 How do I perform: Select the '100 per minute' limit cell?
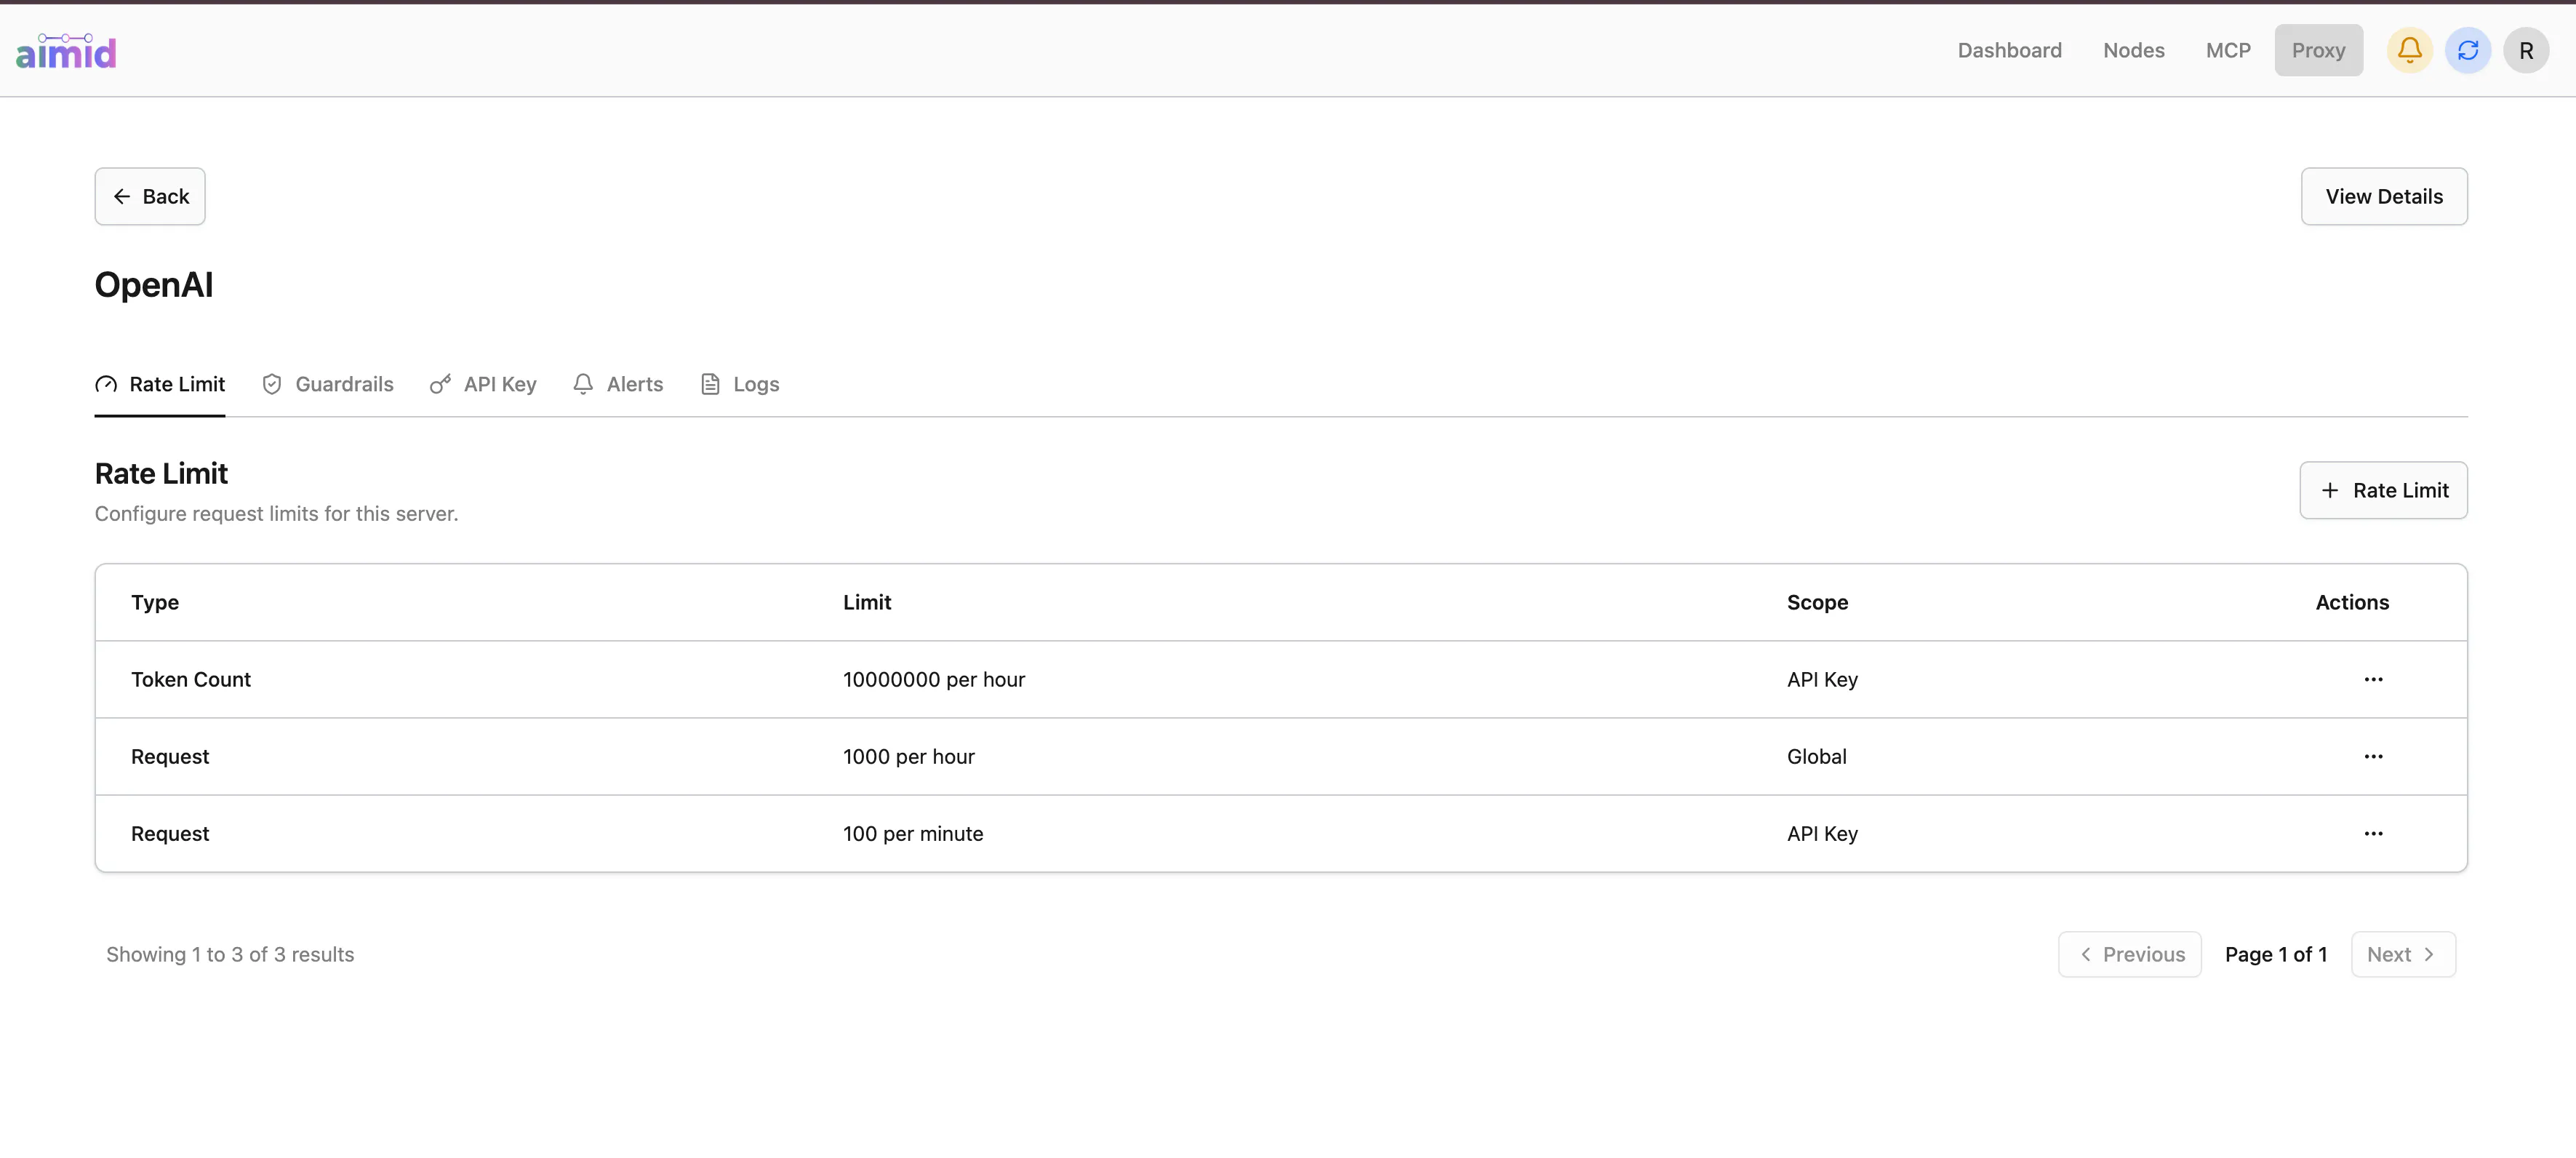click(913, 833)
